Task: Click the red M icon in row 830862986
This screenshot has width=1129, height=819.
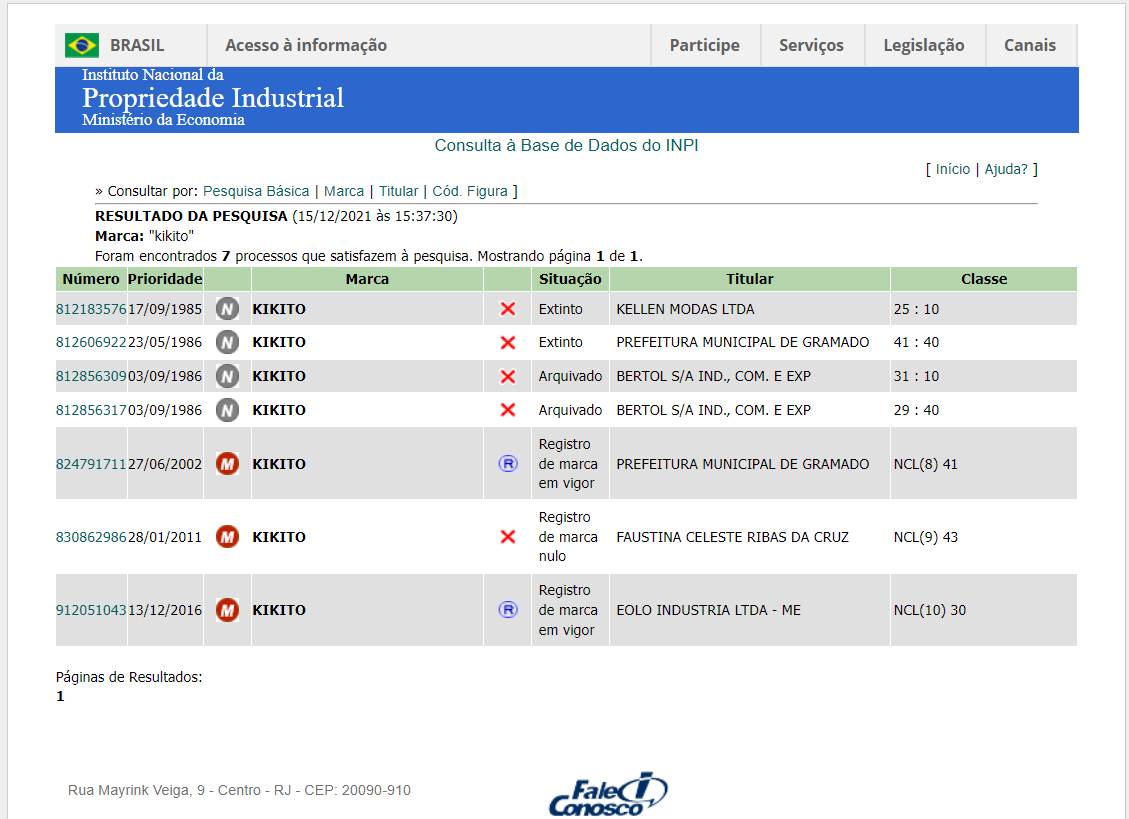Action: coord(228,537)
